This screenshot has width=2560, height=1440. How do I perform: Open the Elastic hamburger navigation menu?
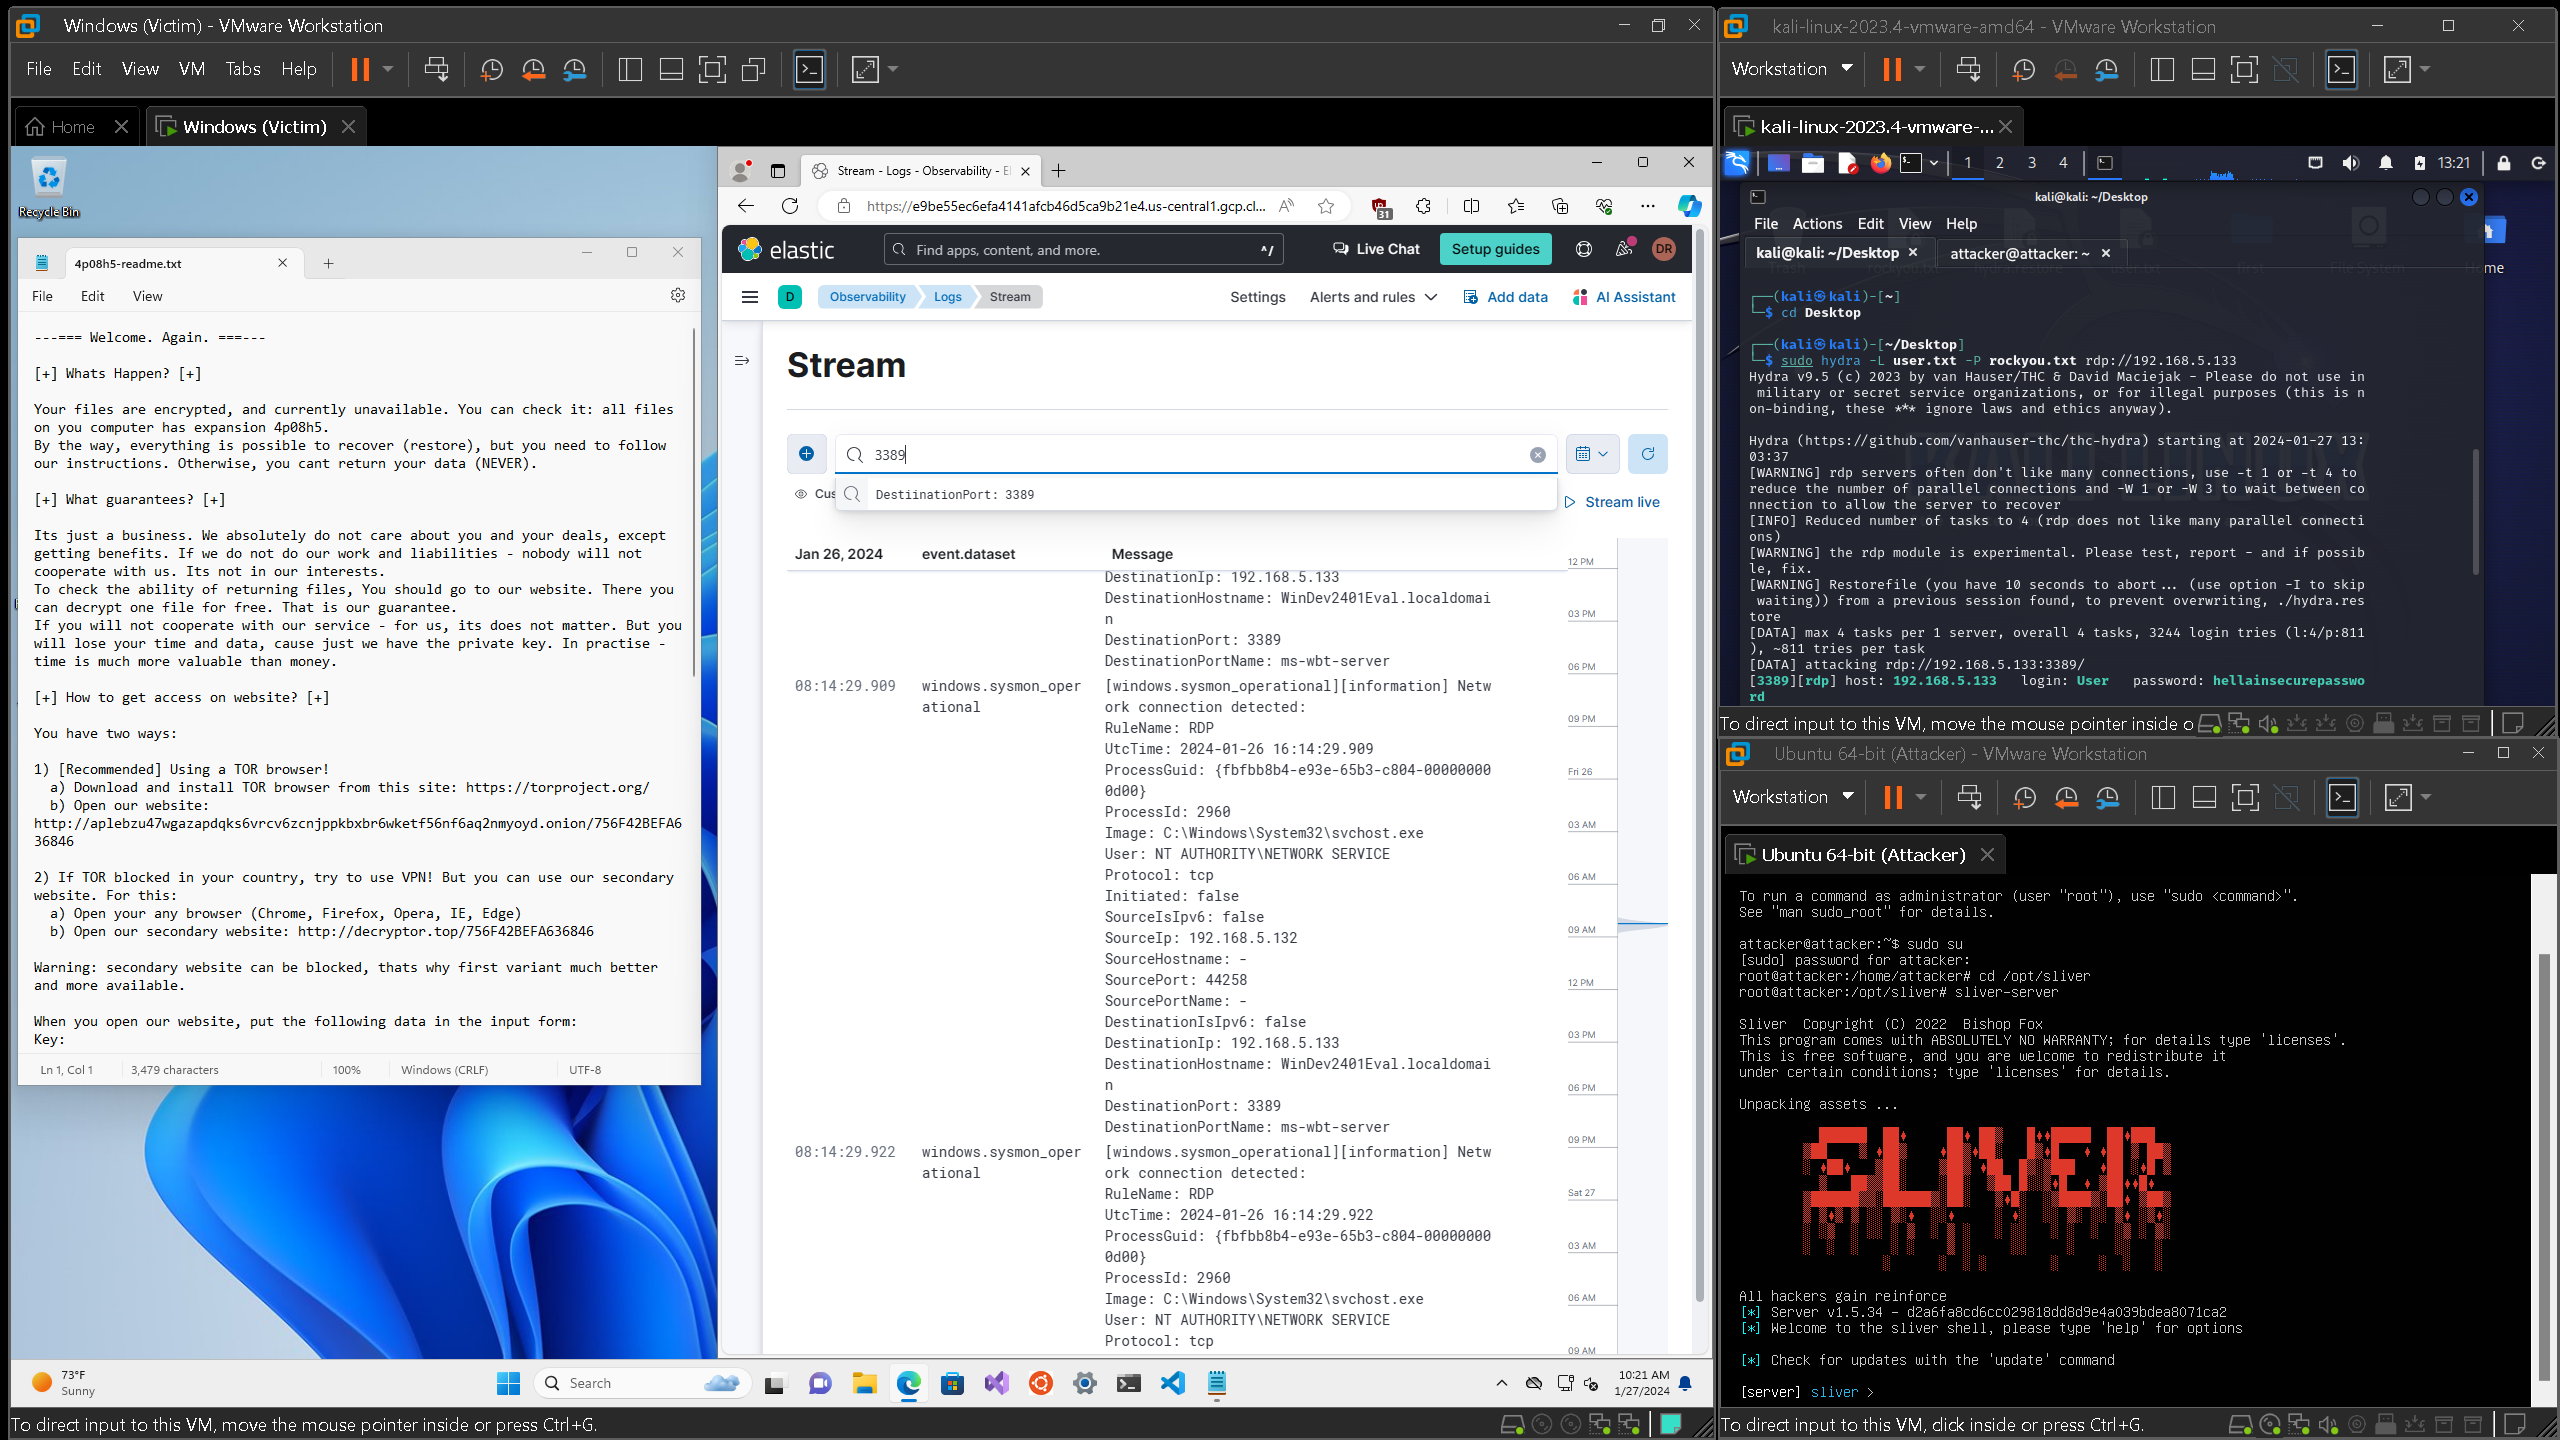click(750, 297)
